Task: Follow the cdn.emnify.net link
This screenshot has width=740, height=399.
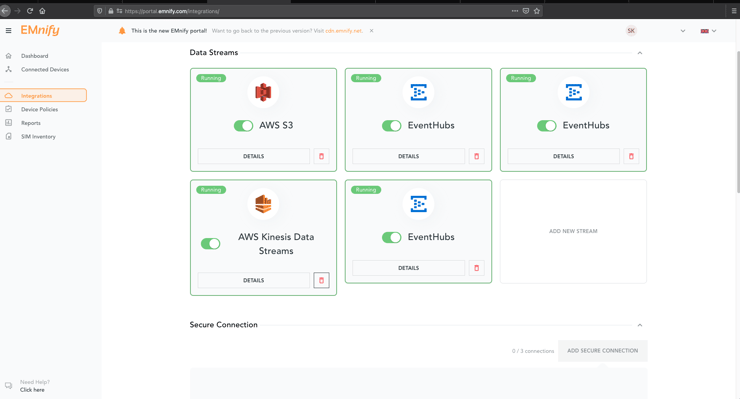Action: pyautogui.click(x=344, y=31)
